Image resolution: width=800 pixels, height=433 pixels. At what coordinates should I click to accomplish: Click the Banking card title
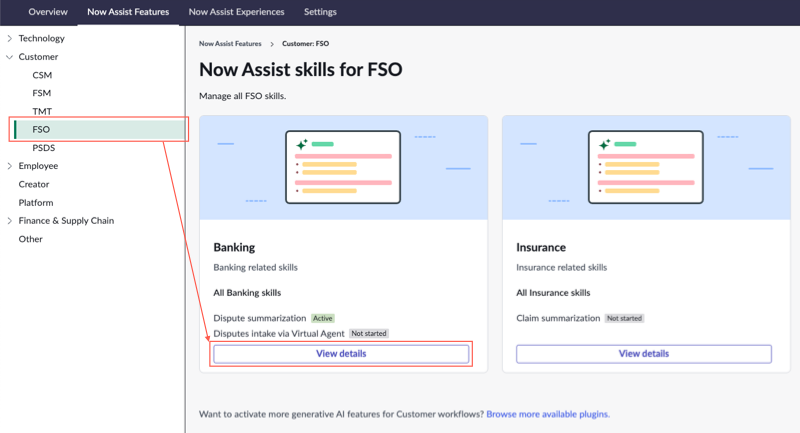pos(234,247)
